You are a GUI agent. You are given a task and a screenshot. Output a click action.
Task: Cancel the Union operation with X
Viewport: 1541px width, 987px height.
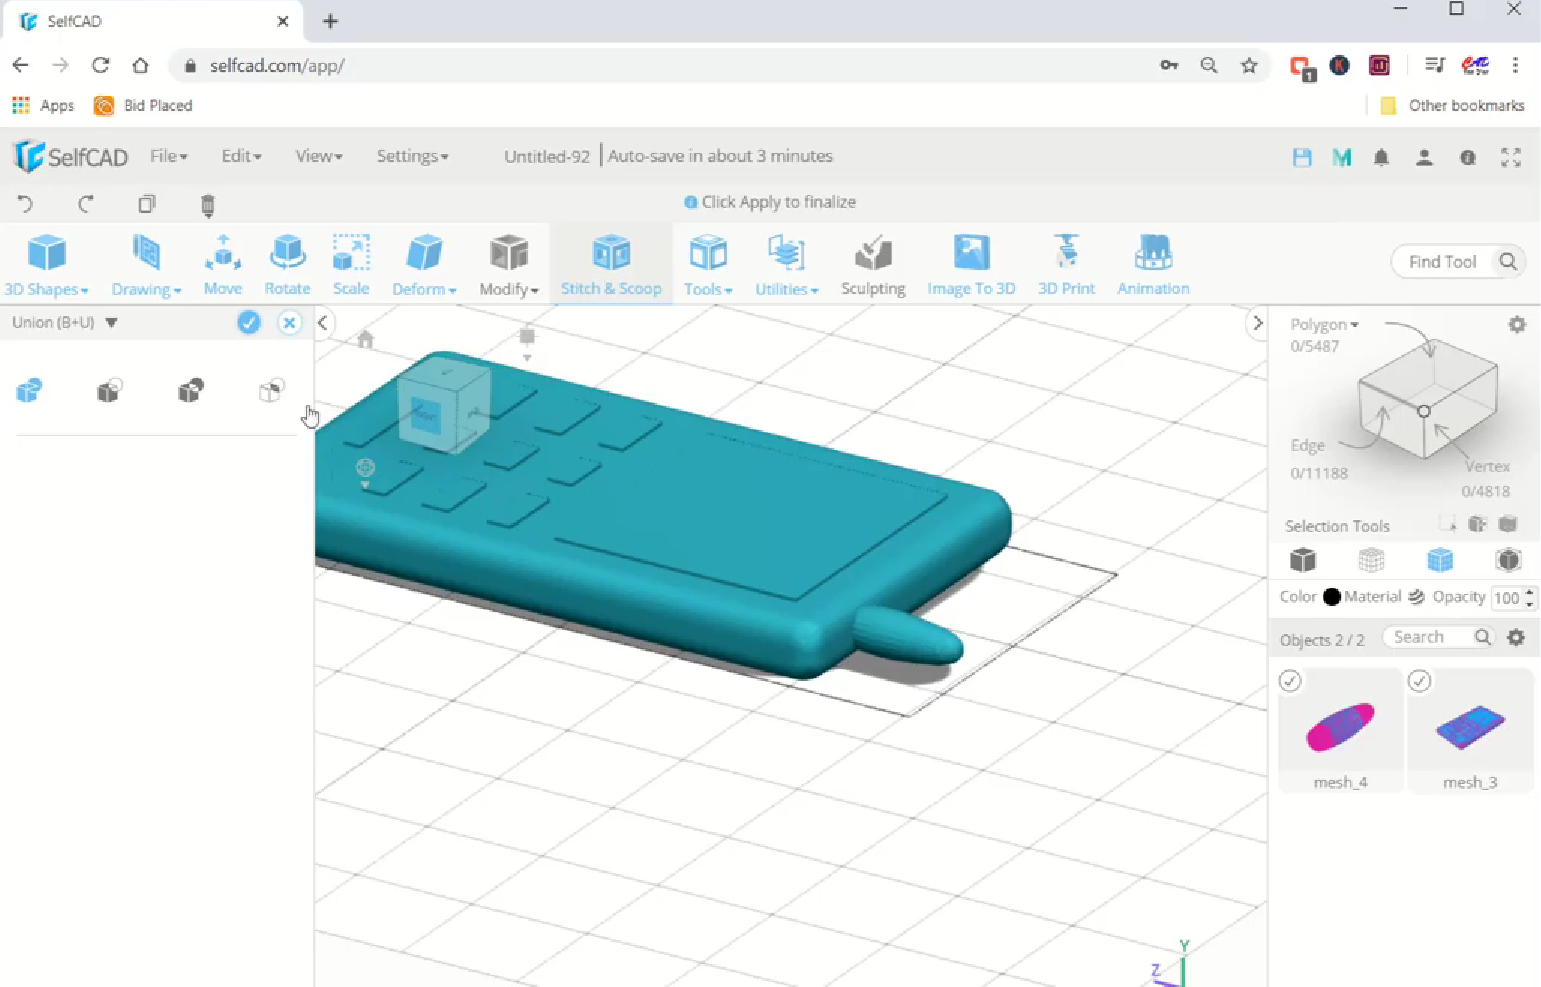289,322
